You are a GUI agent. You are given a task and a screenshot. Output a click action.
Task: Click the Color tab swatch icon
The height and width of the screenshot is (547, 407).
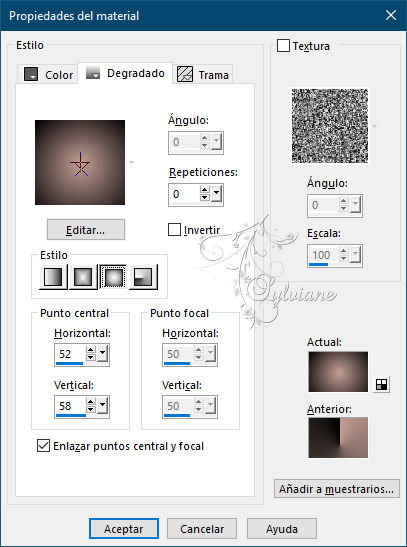pos(31,74)
